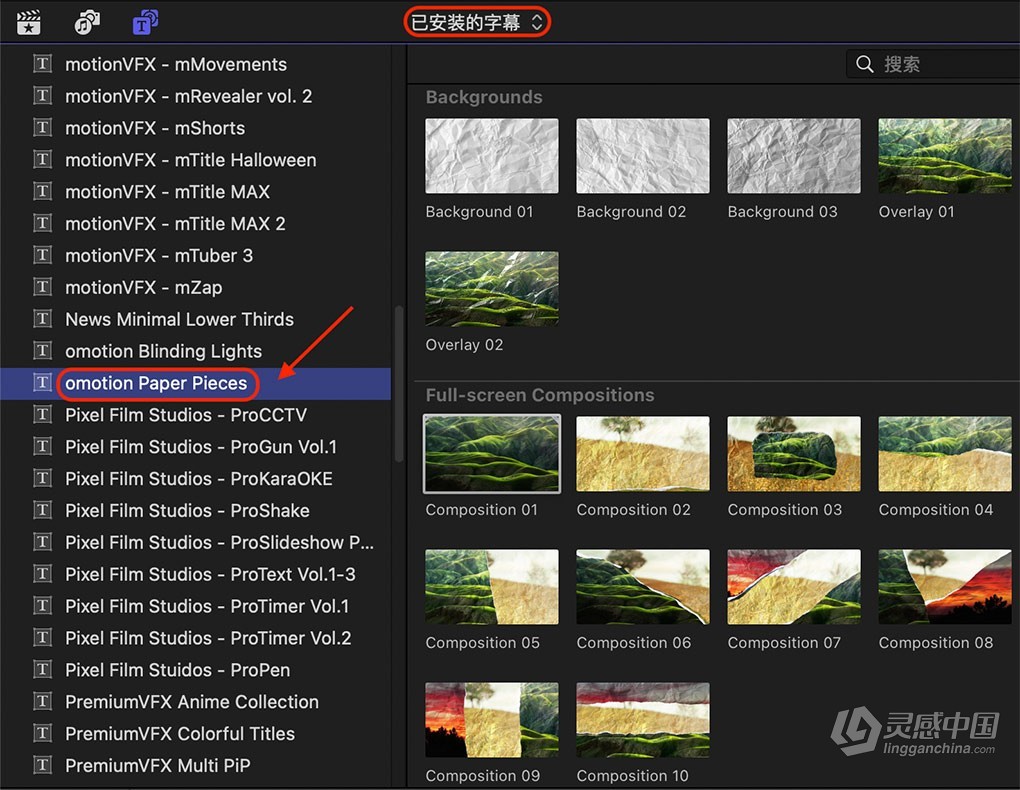Select Composition 09 thumbnail

click(492, 720)
